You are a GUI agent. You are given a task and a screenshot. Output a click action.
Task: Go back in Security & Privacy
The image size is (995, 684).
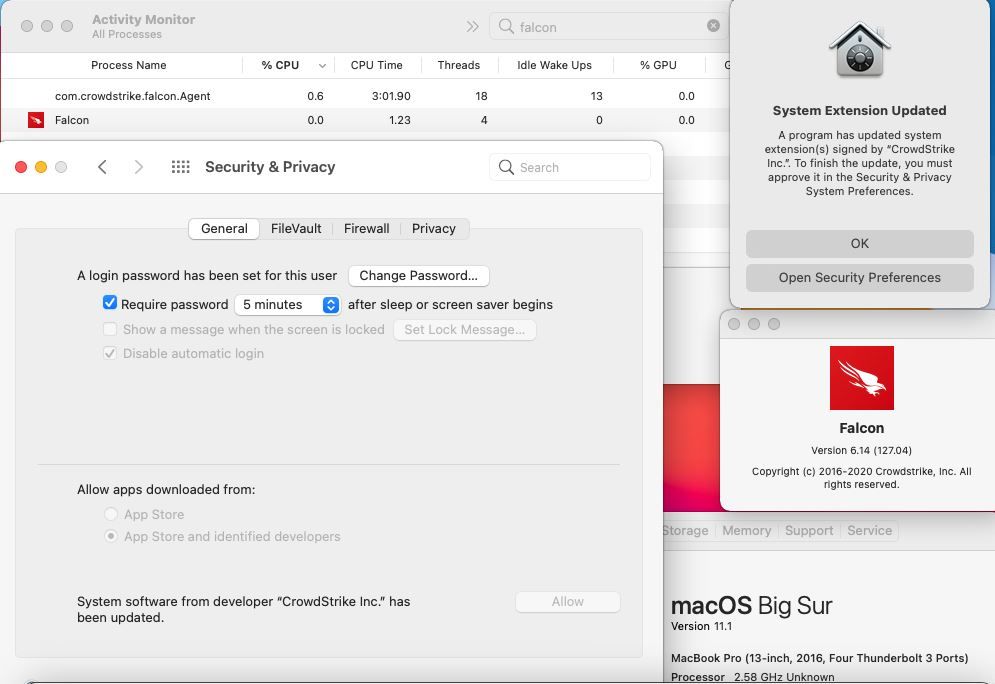coord(102,167)
